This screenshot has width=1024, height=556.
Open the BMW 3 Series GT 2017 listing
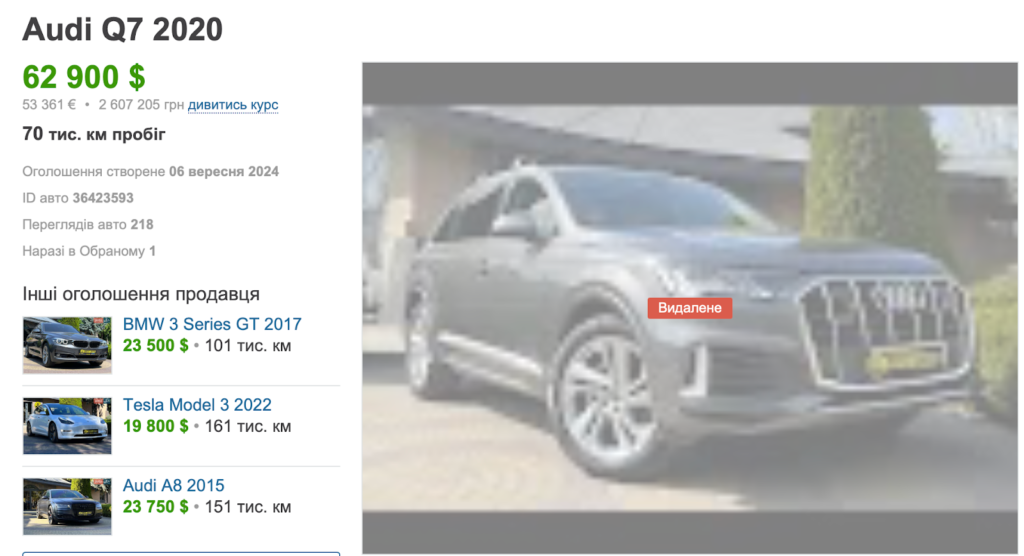click(x=211, y=324)
